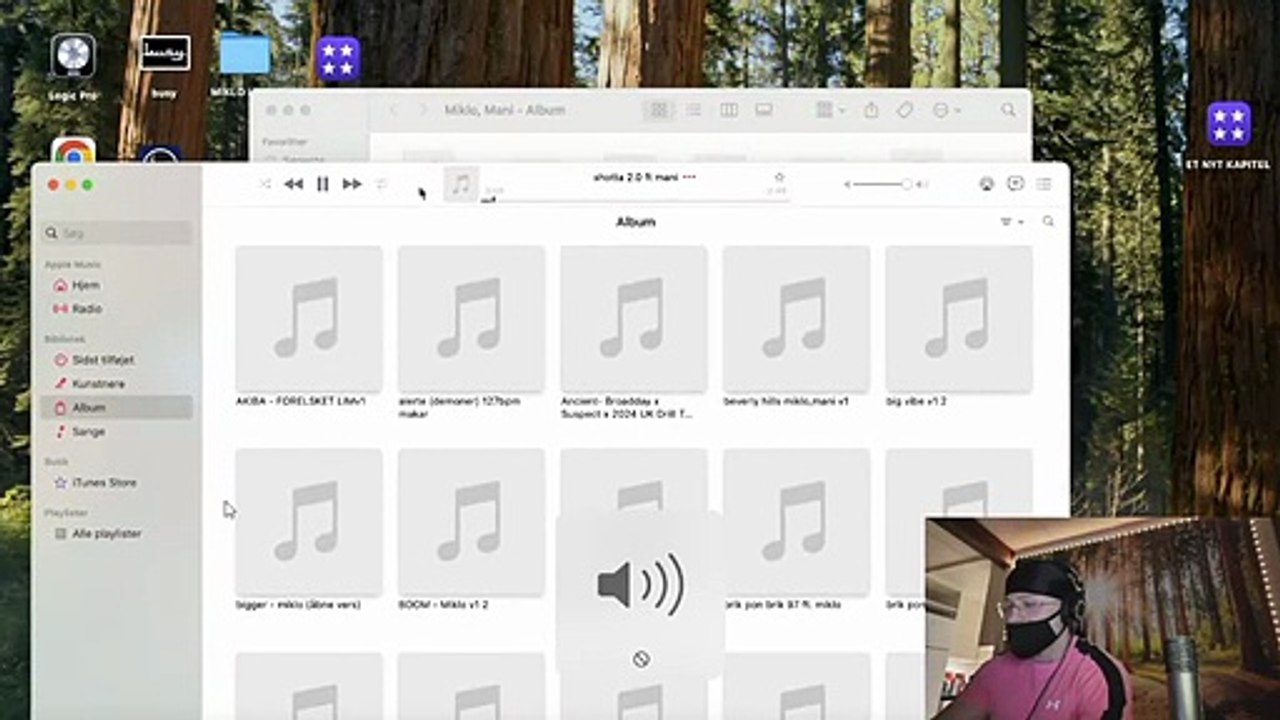Open album sort options dropdown
Viewport: 1280px width, 720px height.
1011,222
